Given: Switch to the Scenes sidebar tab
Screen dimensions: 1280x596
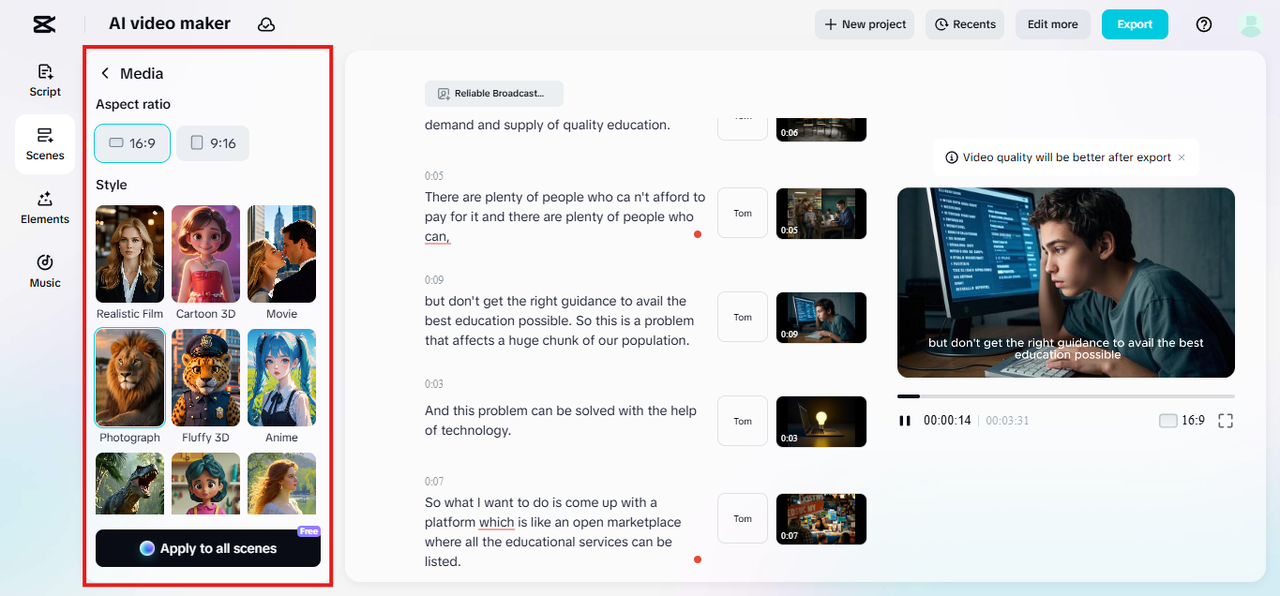Looking at the screenshot, I should click(x=45, y=144).
